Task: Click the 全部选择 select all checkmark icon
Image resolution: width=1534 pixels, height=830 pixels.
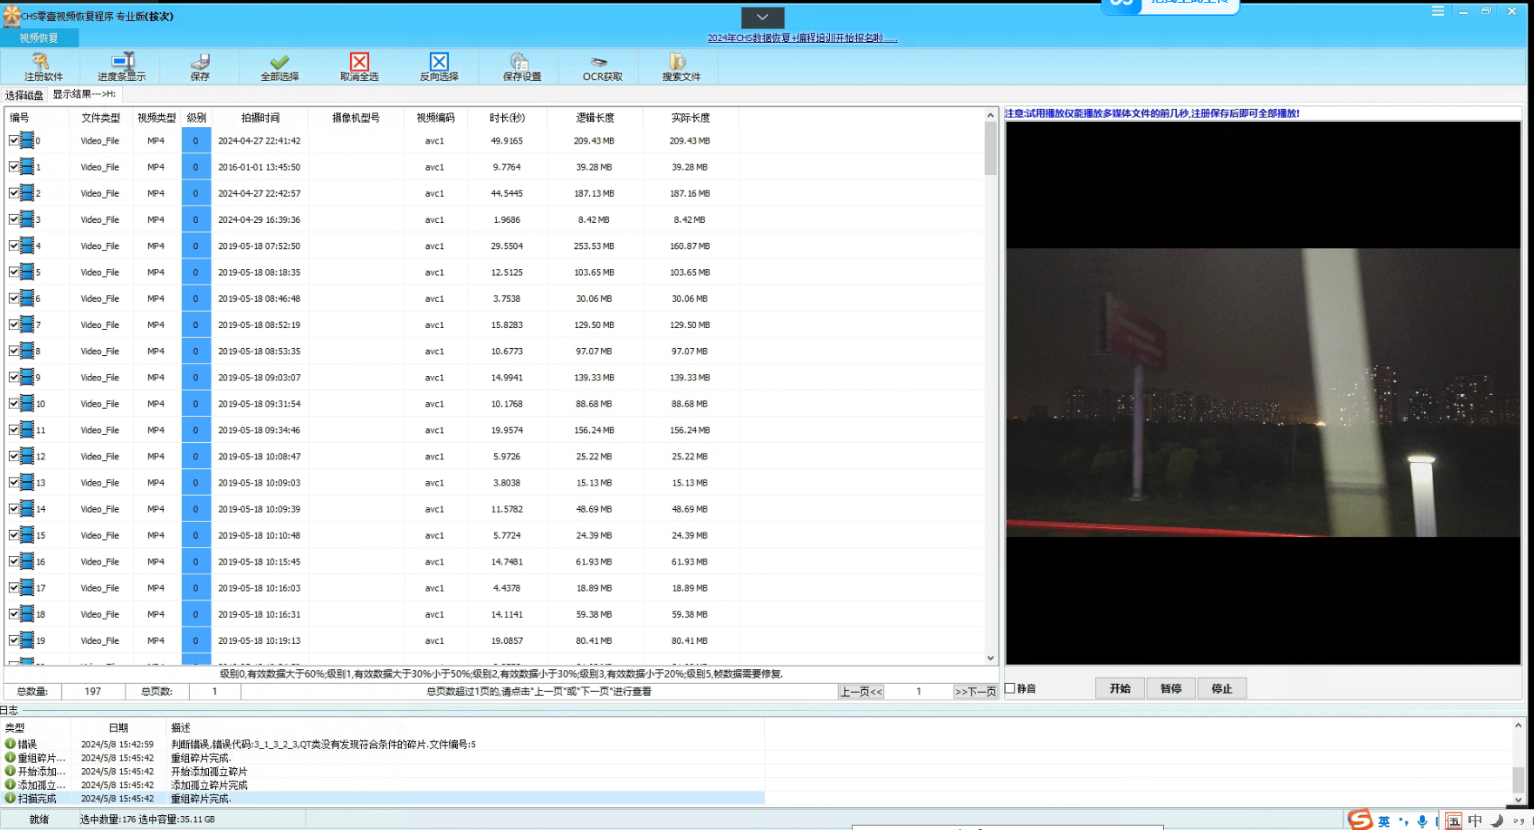Action: click(x=280, y=62)
